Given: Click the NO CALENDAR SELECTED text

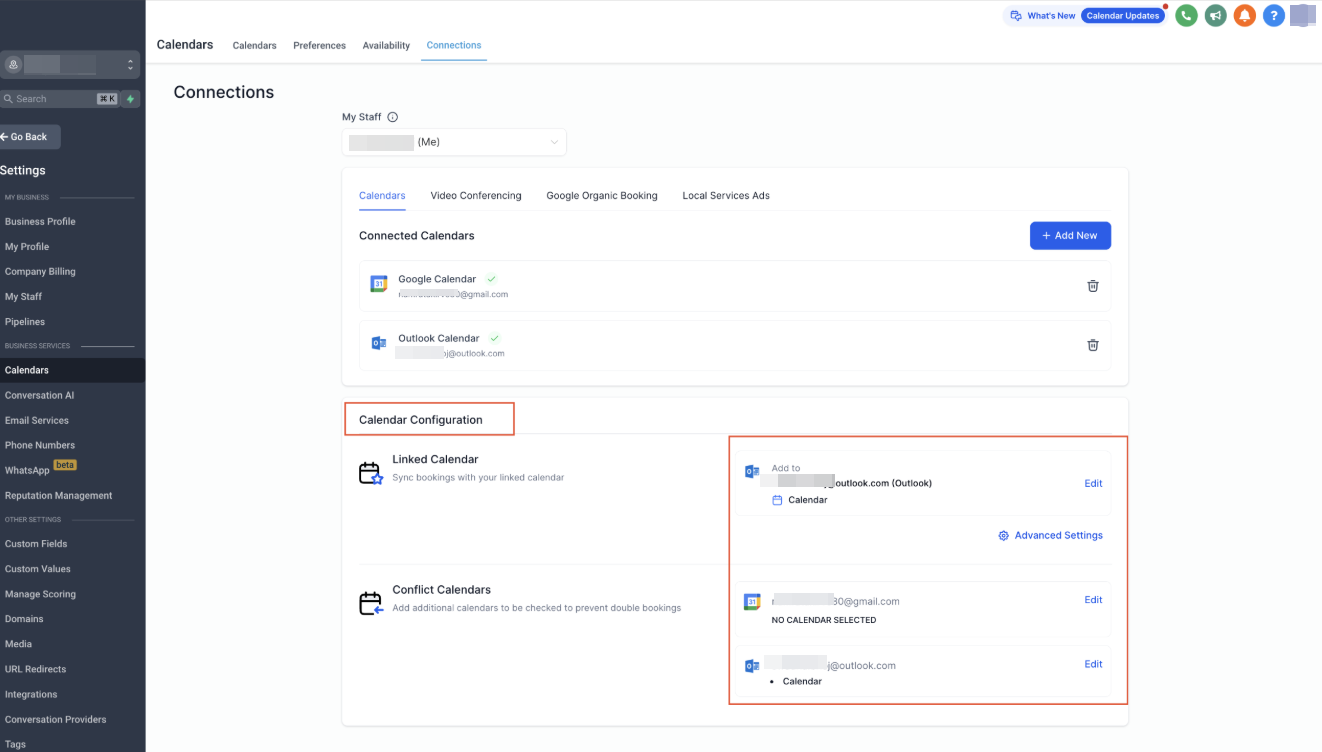Looking at the screenshot, I should pyautogui.click(x=824, y=620).
